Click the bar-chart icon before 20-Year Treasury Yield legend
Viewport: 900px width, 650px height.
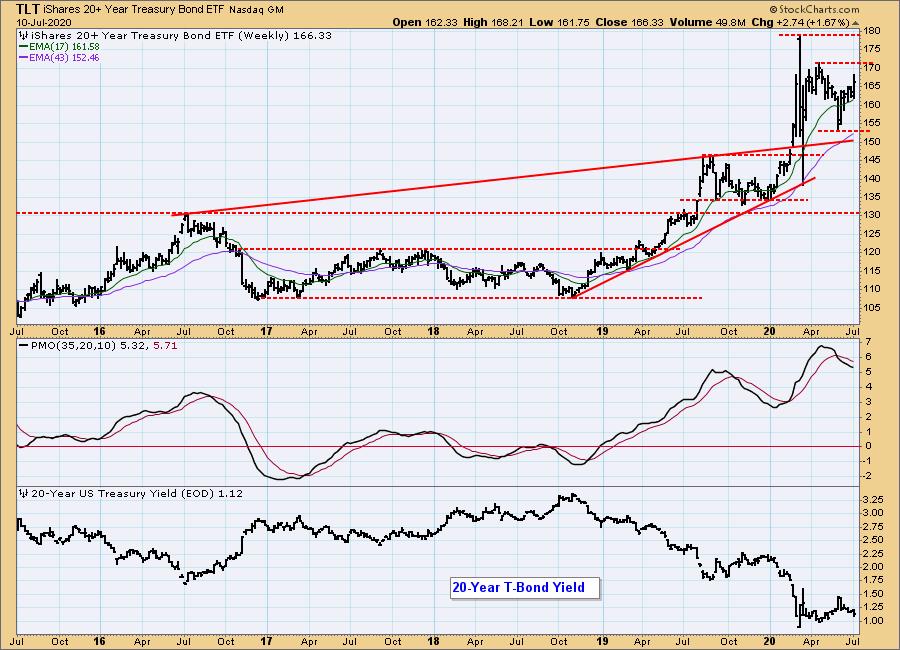pos(24,493)
